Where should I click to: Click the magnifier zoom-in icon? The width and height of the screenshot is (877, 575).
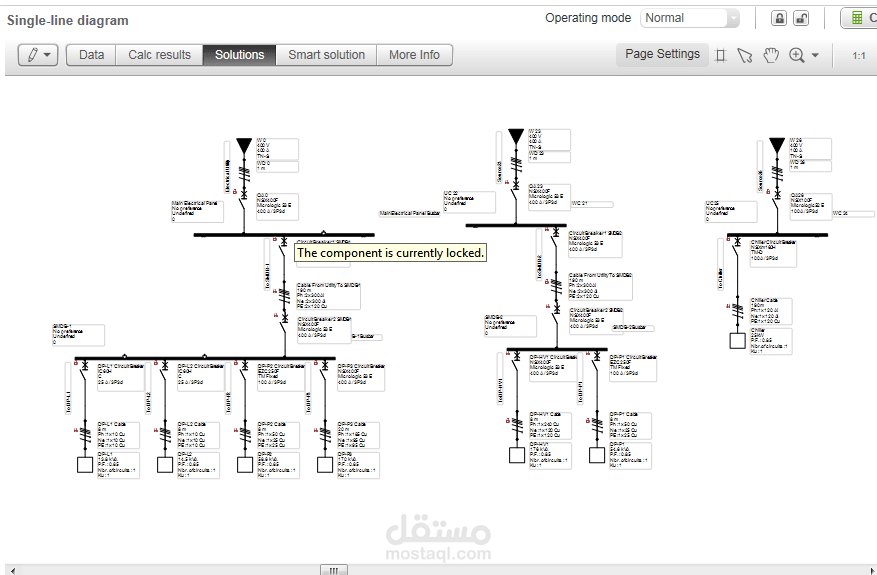pos(796,55)
